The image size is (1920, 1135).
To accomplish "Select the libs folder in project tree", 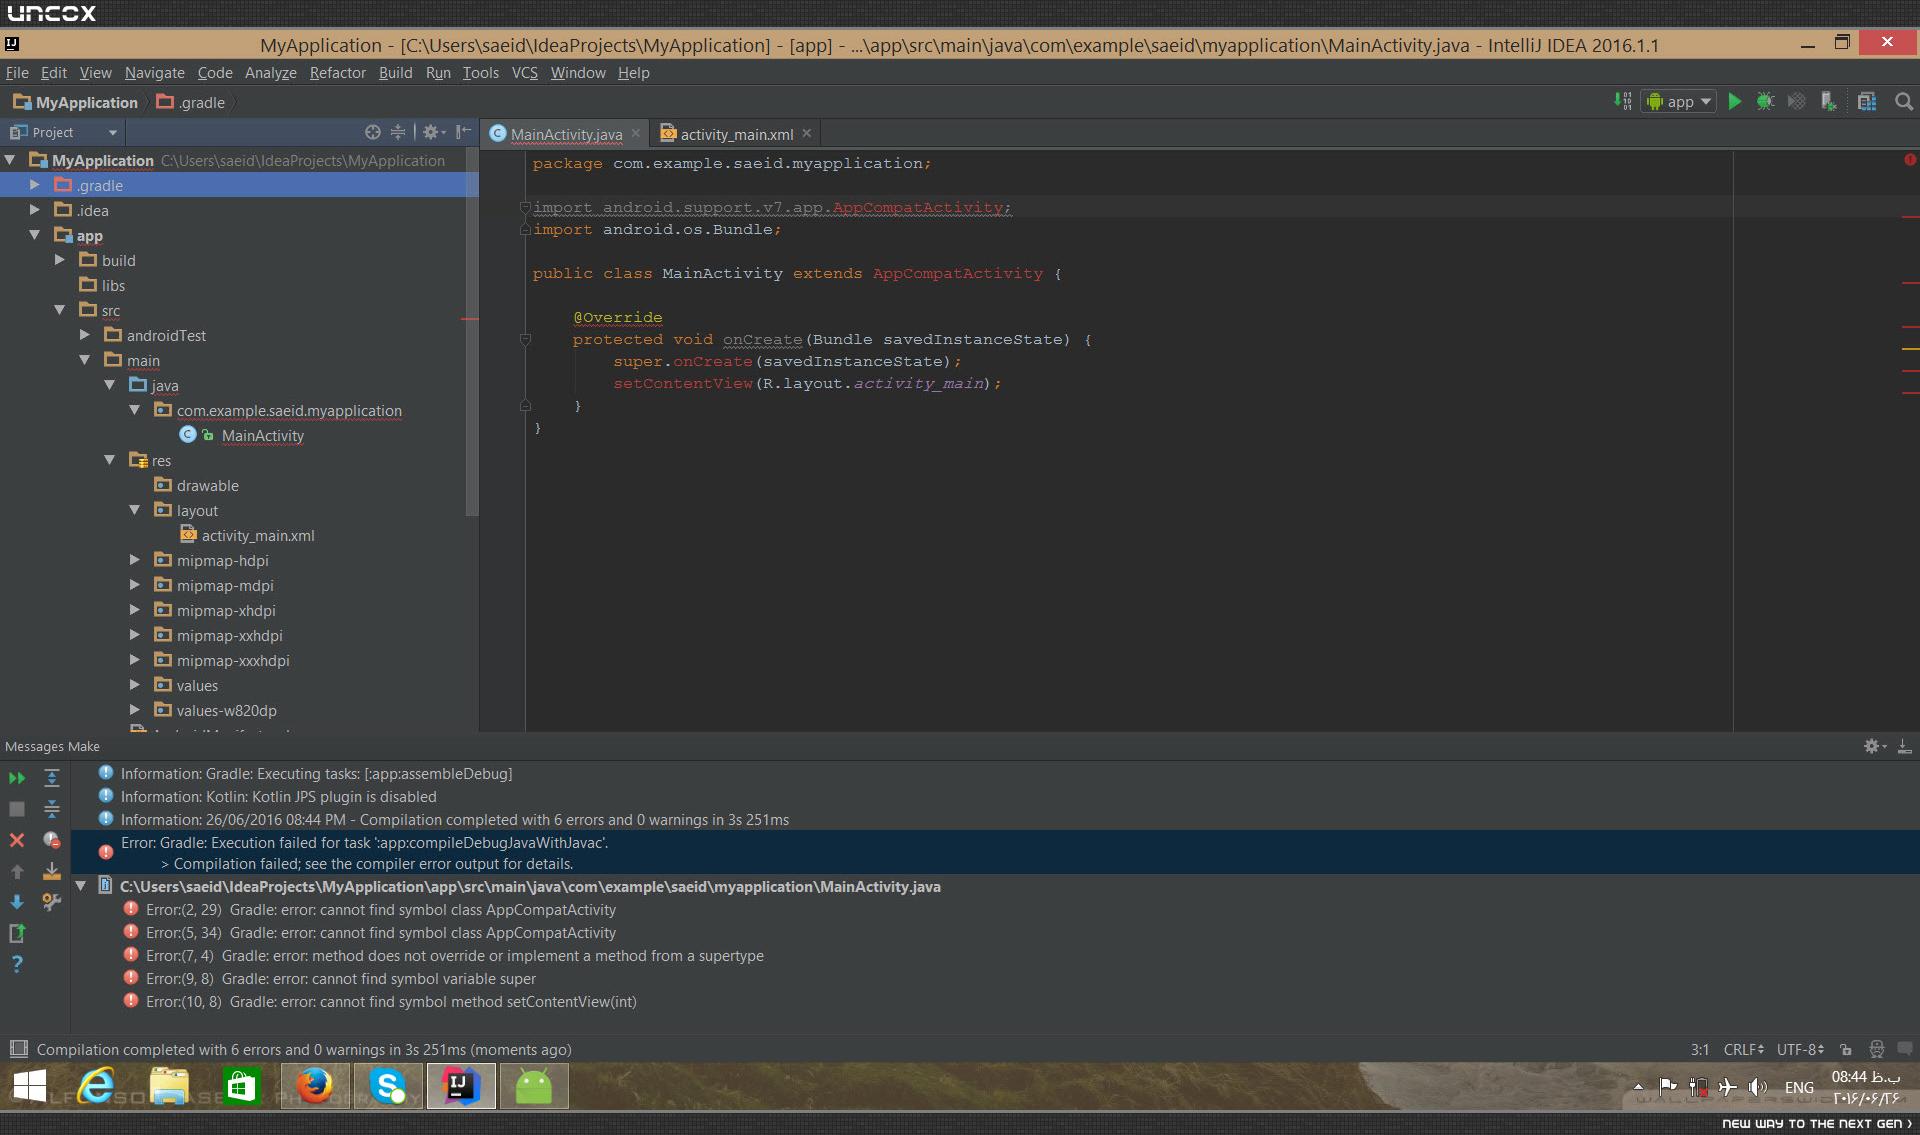I will pyautogui.click(x=113, y=285).
